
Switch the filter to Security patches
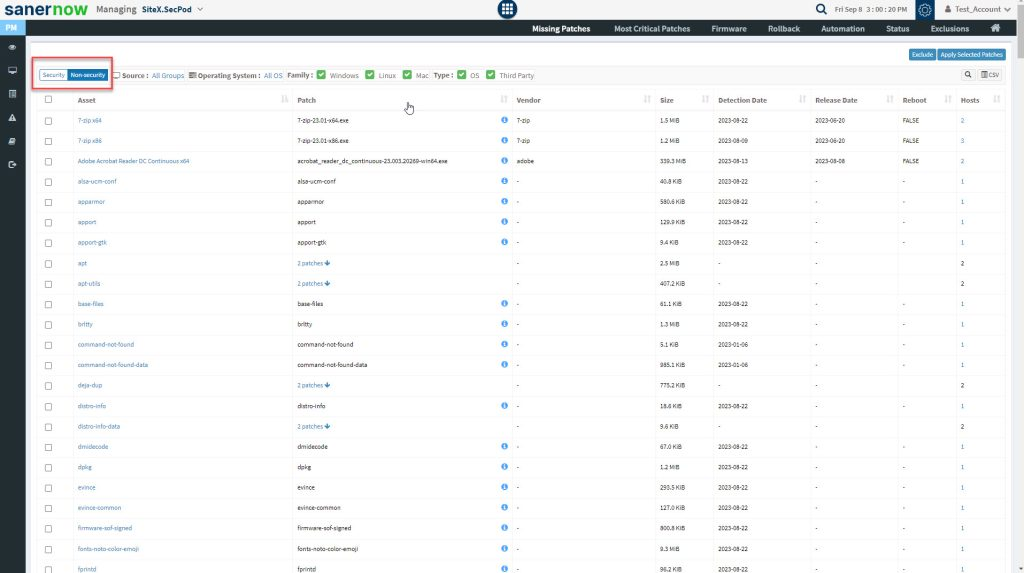(x=53, y=75)
